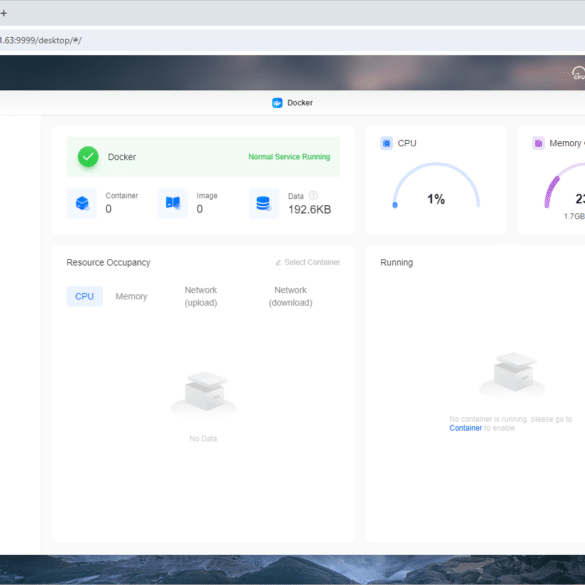Viewport: 585px width, 585px height.
Task: Follow the blue Container link
Action: (x=466, y=428)
